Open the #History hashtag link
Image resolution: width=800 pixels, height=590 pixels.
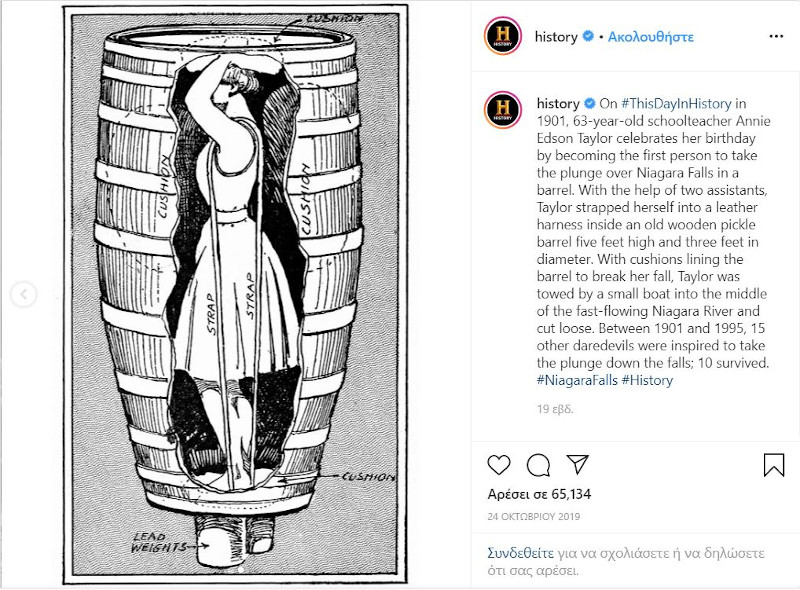pos(647,380)
